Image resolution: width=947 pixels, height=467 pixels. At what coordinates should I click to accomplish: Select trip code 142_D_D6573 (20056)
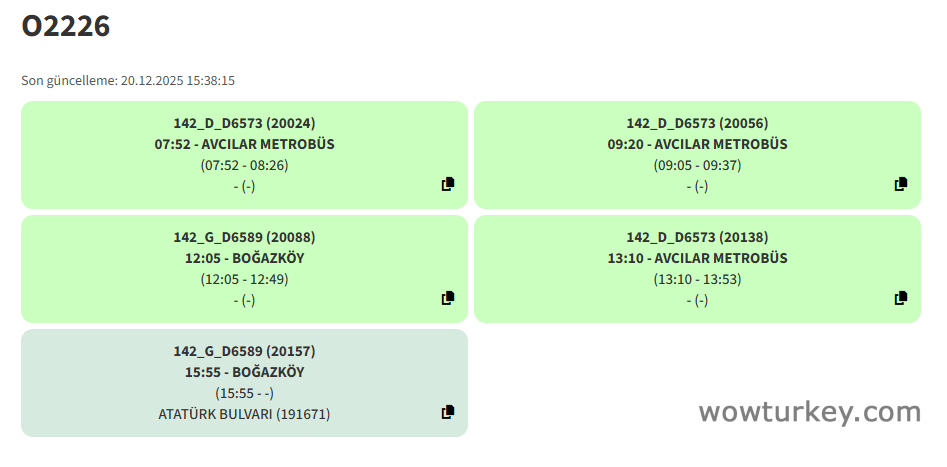point(697,123)
